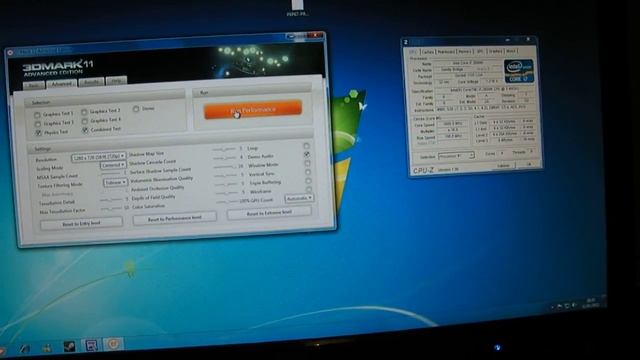Open the About tab in CPU-Z
640x360 pixels.
[511, 51]
